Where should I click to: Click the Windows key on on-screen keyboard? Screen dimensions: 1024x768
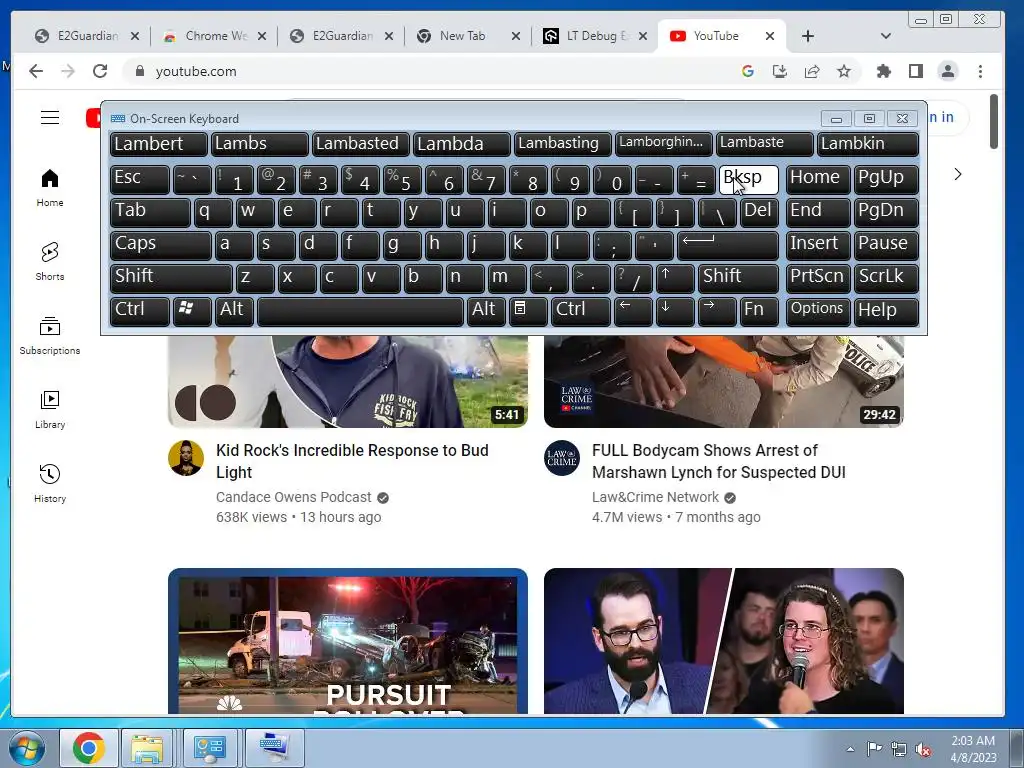point(192,312)
